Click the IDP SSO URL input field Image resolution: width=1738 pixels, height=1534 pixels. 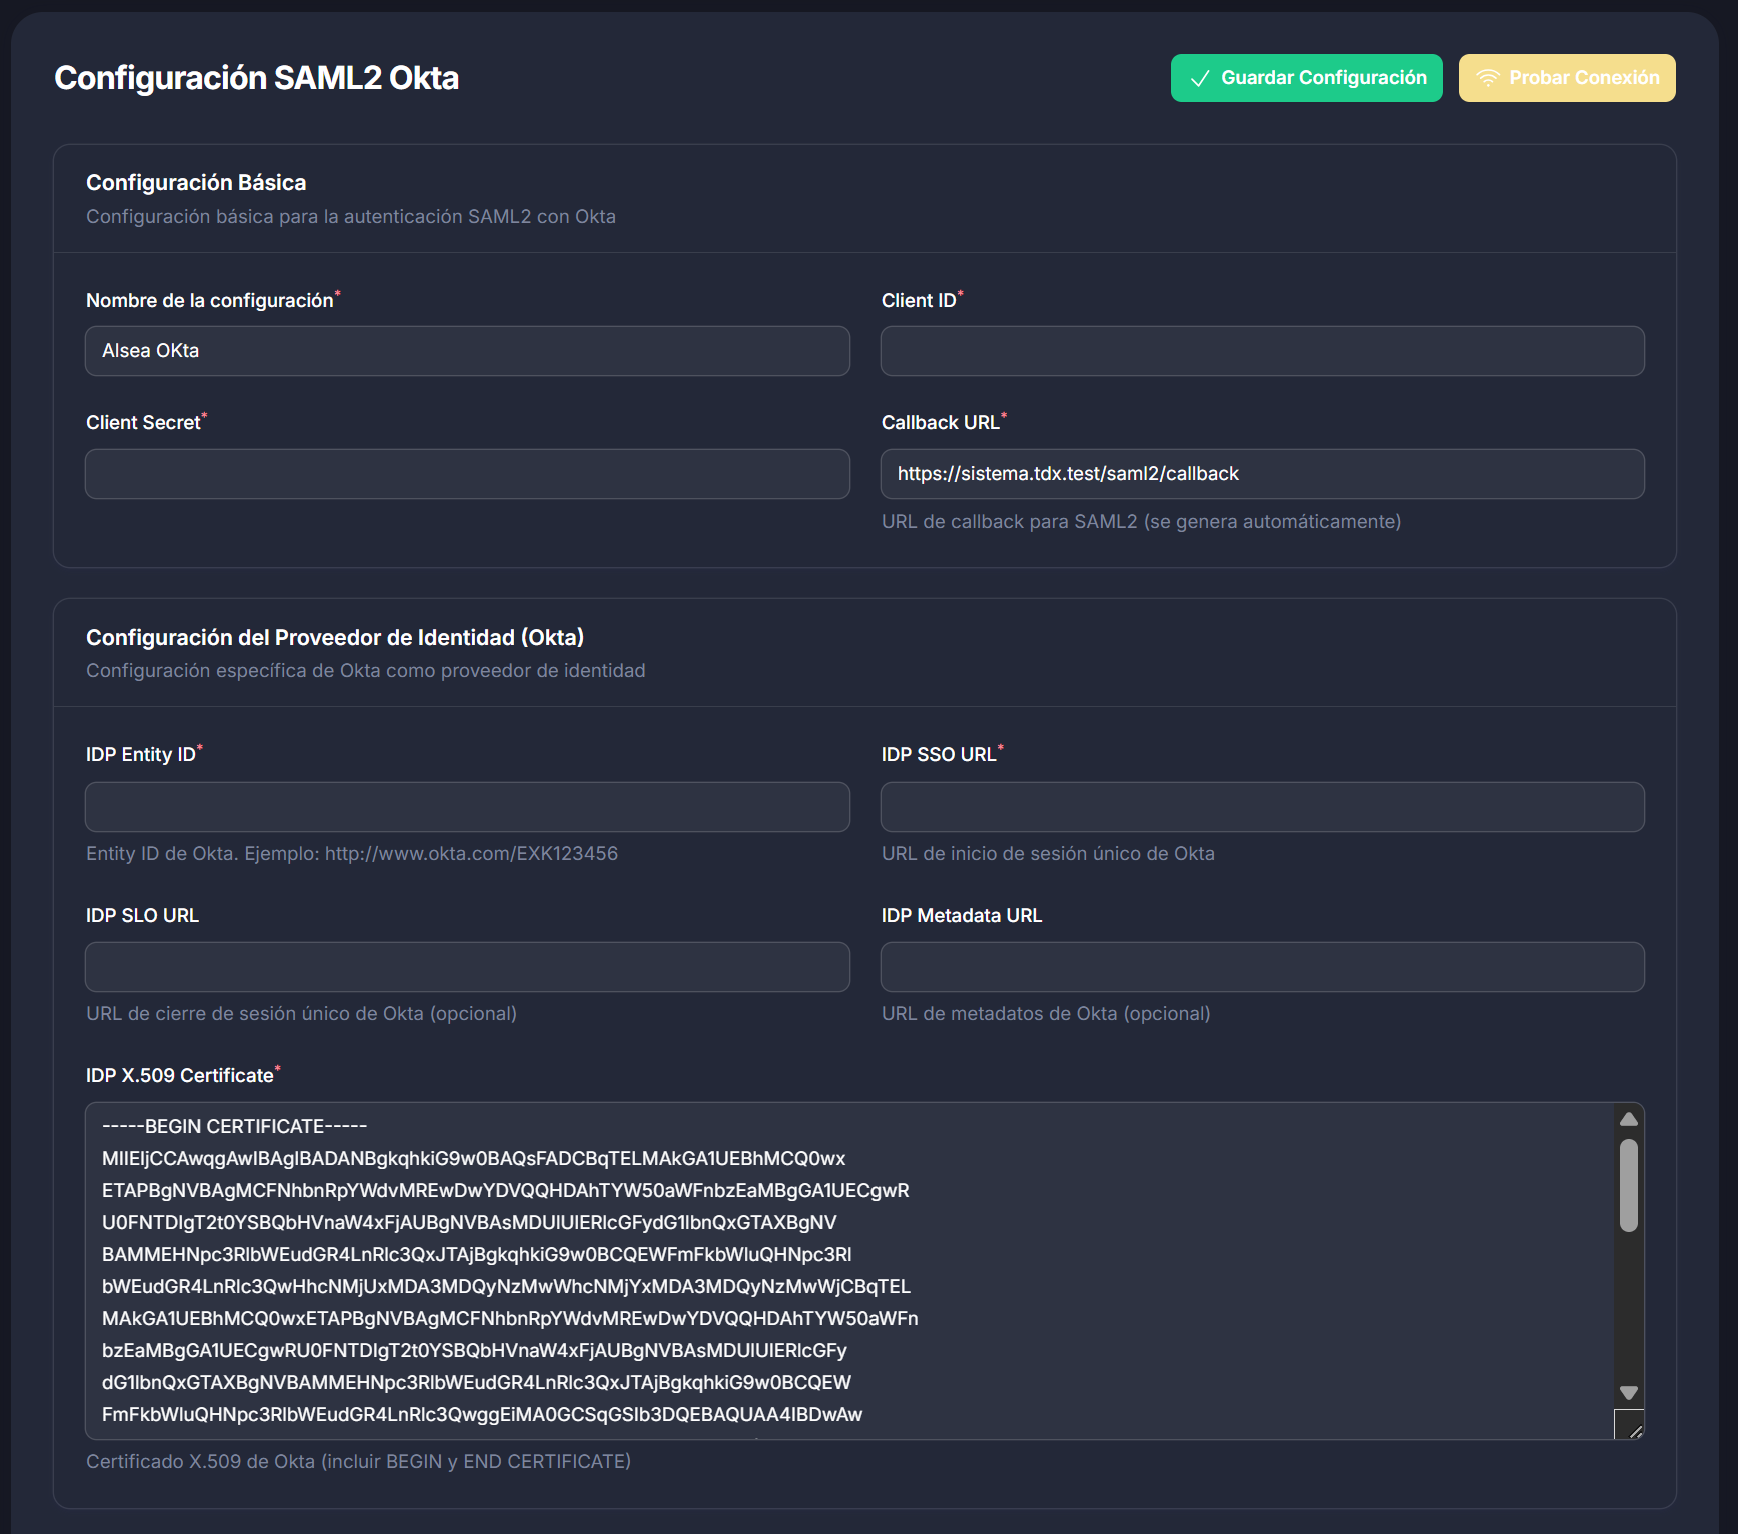(1261, 806)
